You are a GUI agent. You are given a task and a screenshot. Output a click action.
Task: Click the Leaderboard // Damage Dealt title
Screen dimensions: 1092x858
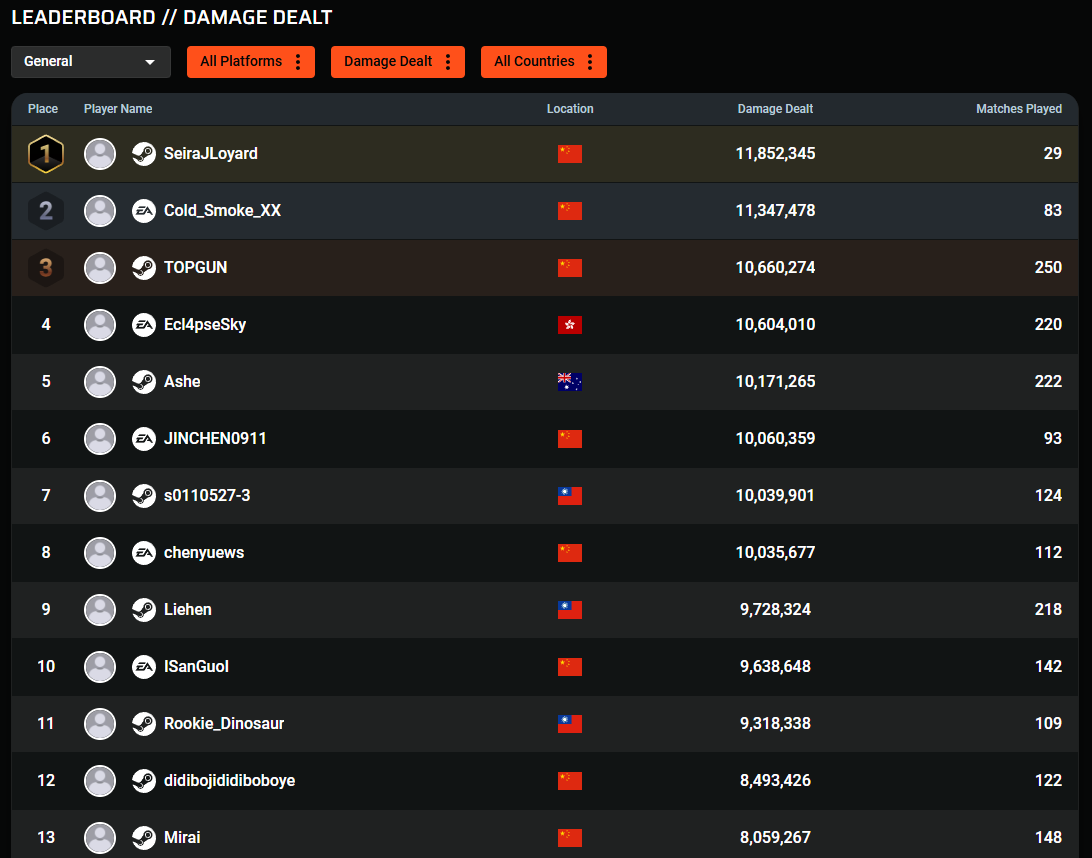[172, 17]
